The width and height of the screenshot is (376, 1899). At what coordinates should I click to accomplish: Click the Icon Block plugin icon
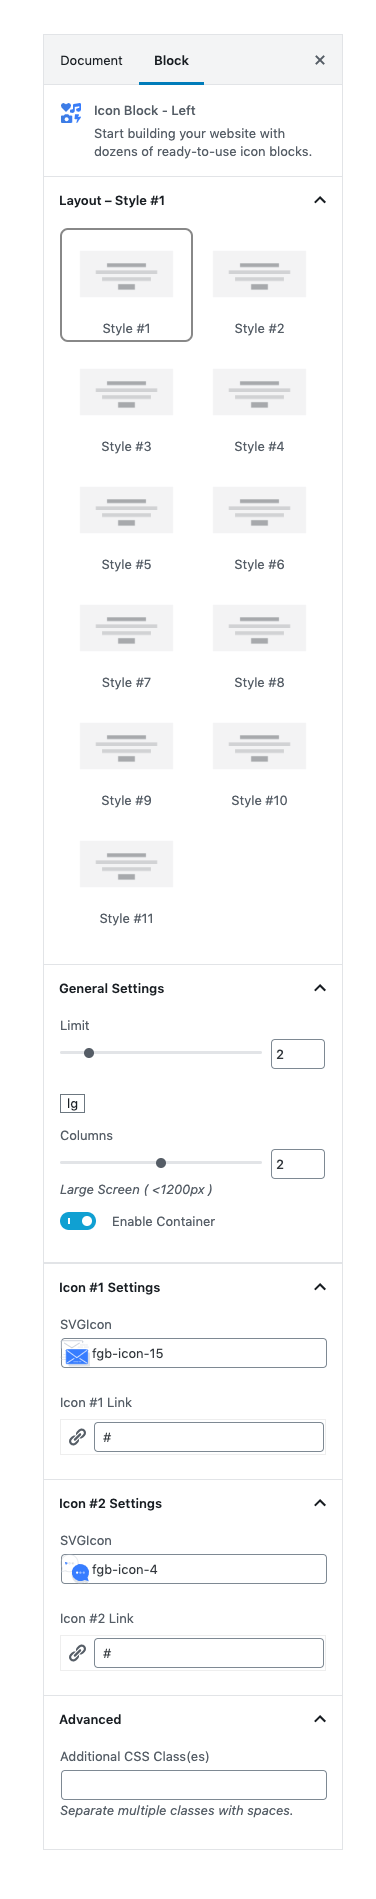(x=71, y=113)
